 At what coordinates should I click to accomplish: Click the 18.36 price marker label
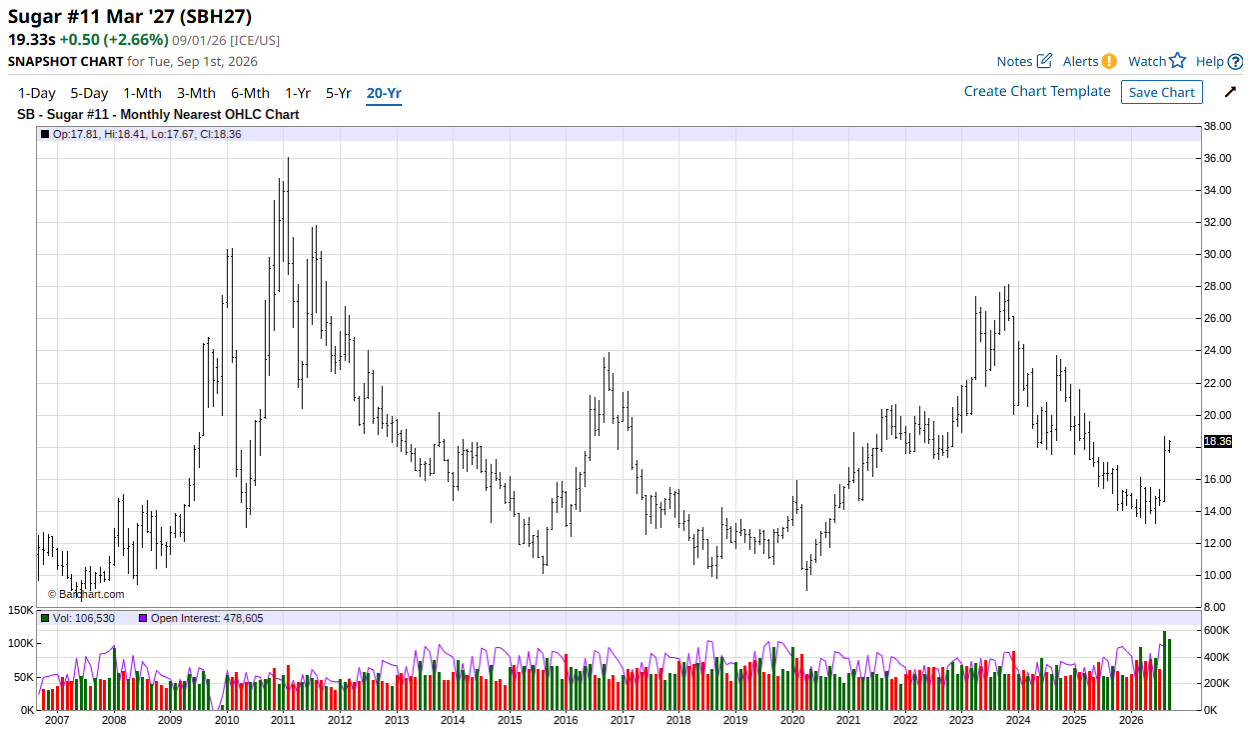(x=1217, y=441)
